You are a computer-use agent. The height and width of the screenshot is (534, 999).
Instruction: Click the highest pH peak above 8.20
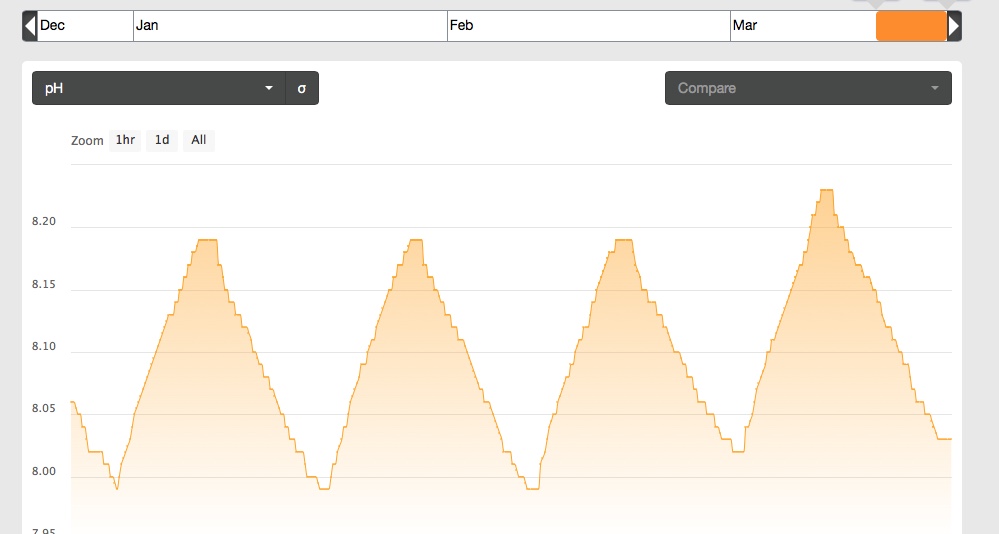(826, 190)
